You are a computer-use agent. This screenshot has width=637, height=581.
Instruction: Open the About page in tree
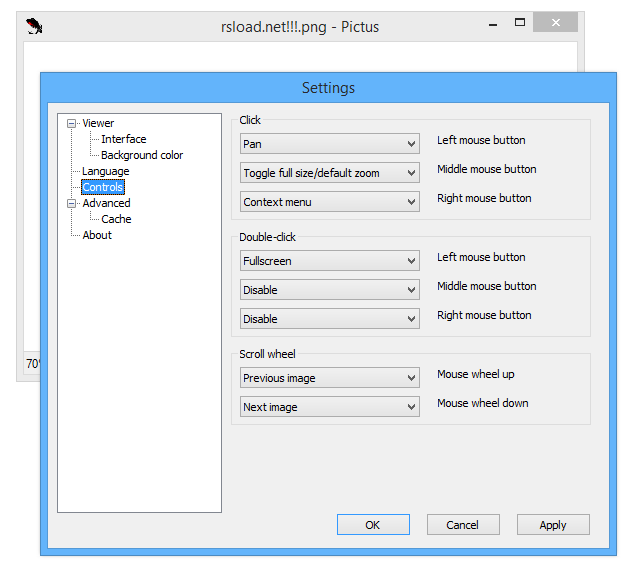97,235
